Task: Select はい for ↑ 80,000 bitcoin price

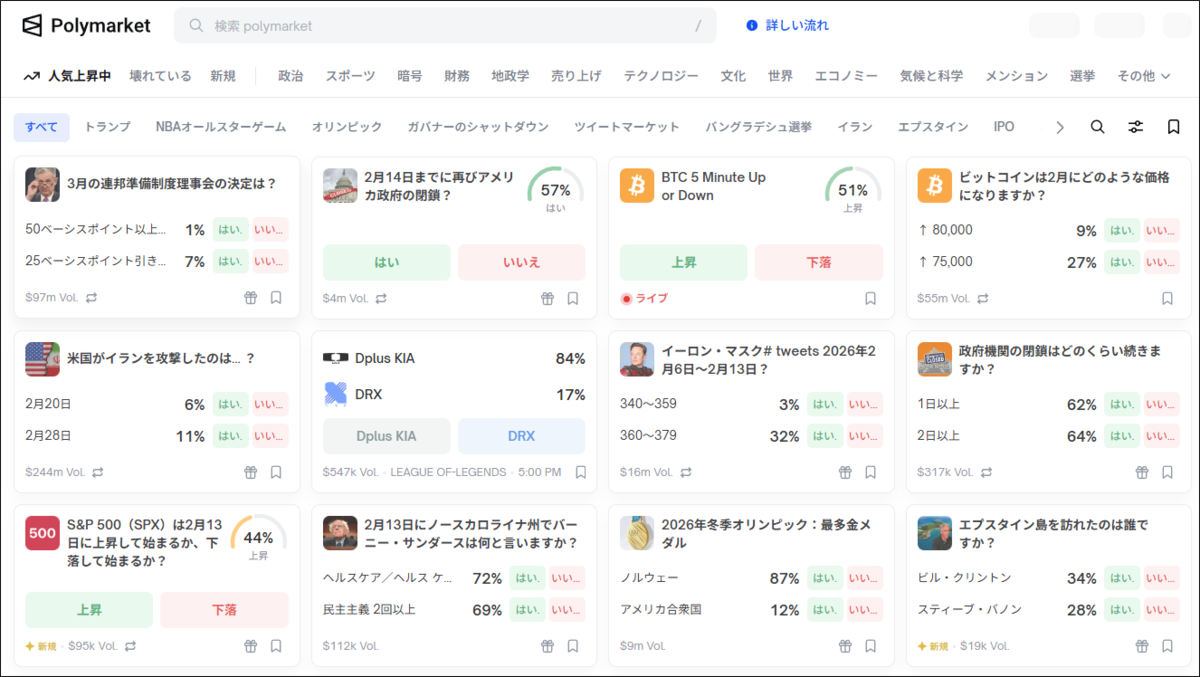Action: pyautogui.click(x=1122, y=231)
